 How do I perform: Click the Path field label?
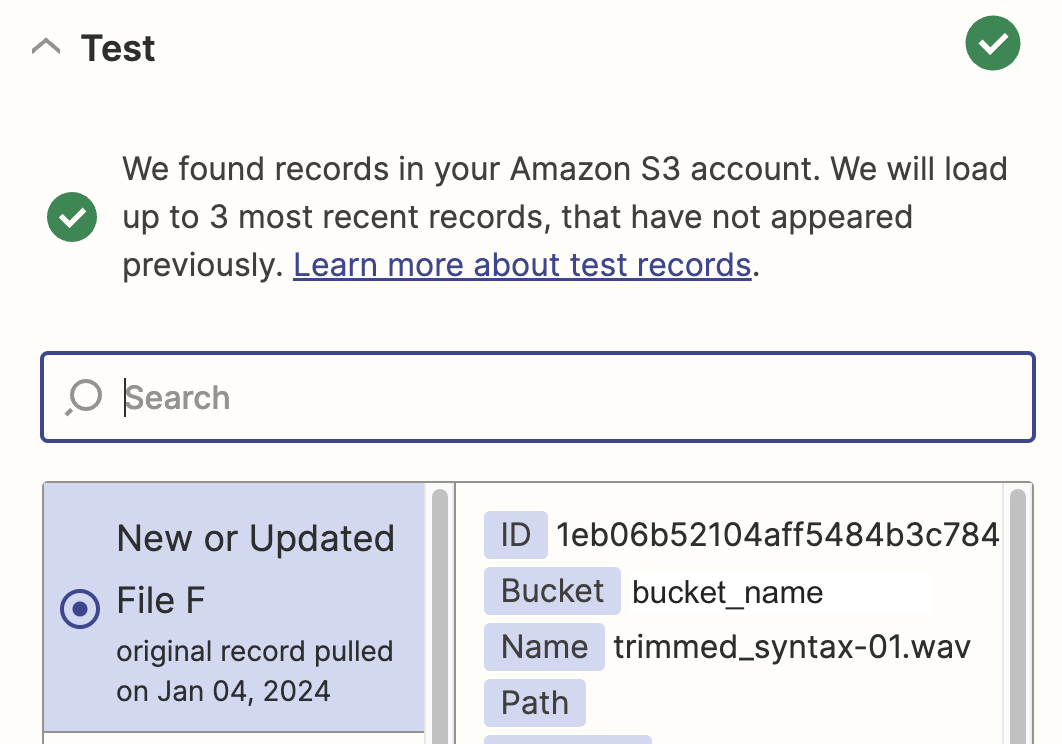coord(534,703)
